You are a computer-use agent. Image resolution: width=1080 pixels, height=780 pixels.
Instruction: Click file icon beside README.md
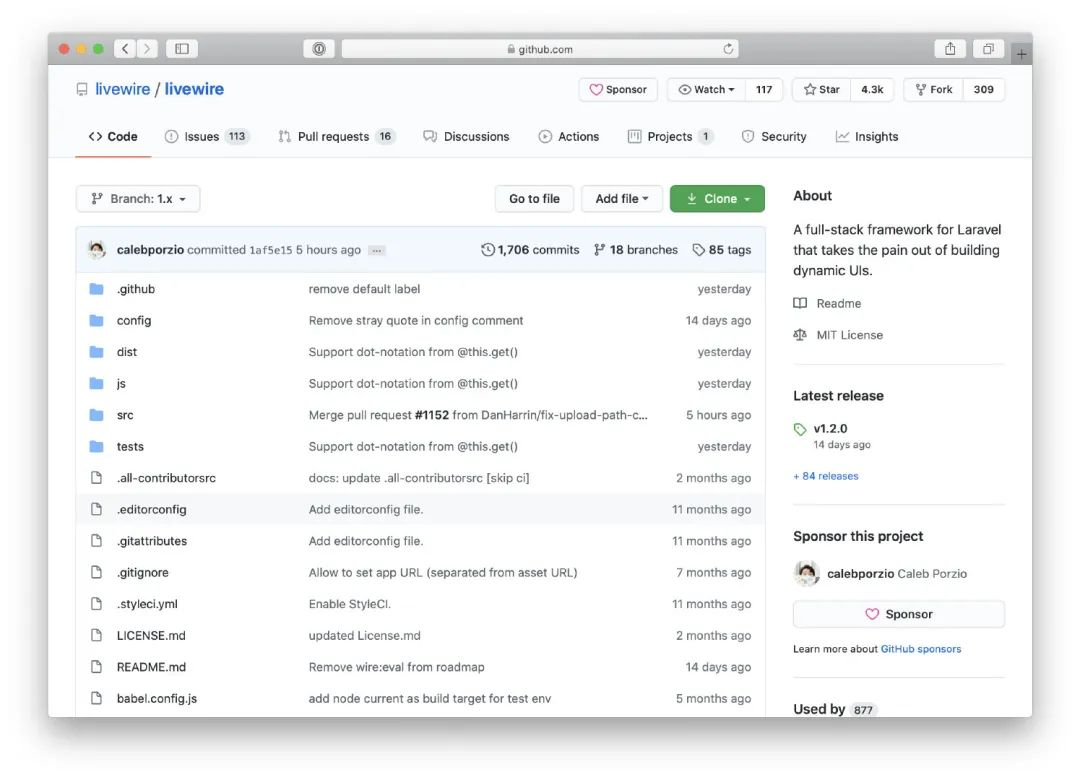tap(96, 666)
